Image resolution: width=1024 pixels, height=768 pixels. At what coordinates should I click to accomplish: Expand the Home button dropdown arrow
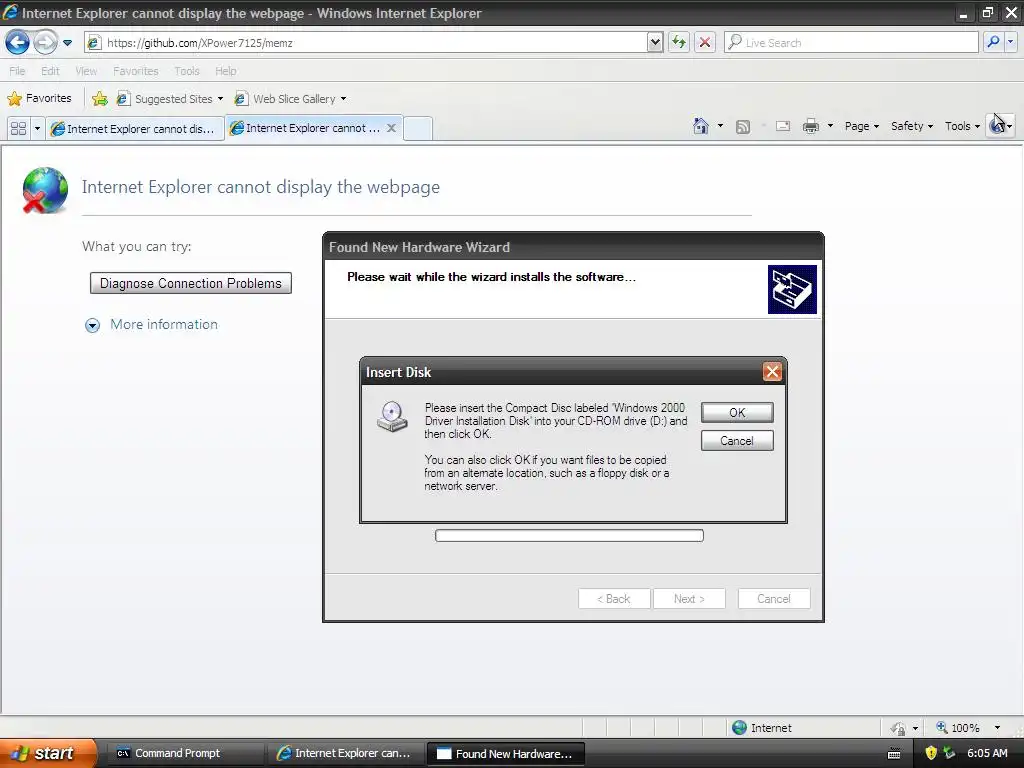point(720,126)
